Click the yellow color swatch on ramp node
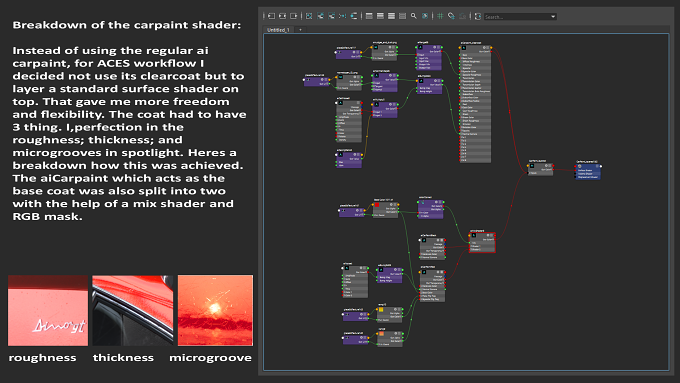The height and width of the screenshot is (383, 680). coord(381,310)
